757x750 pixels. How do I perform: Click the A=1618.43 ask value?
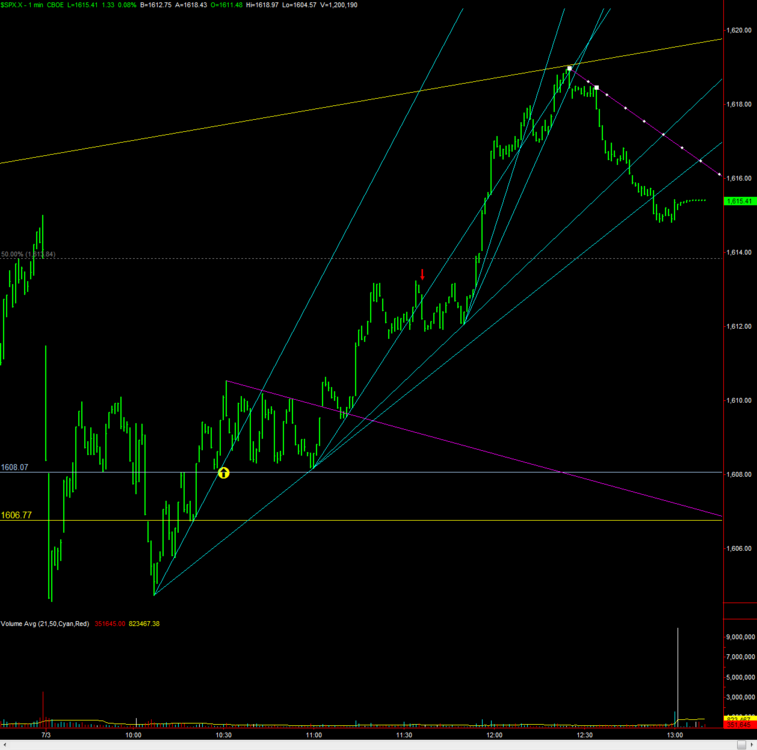click(x=191, y=5)
